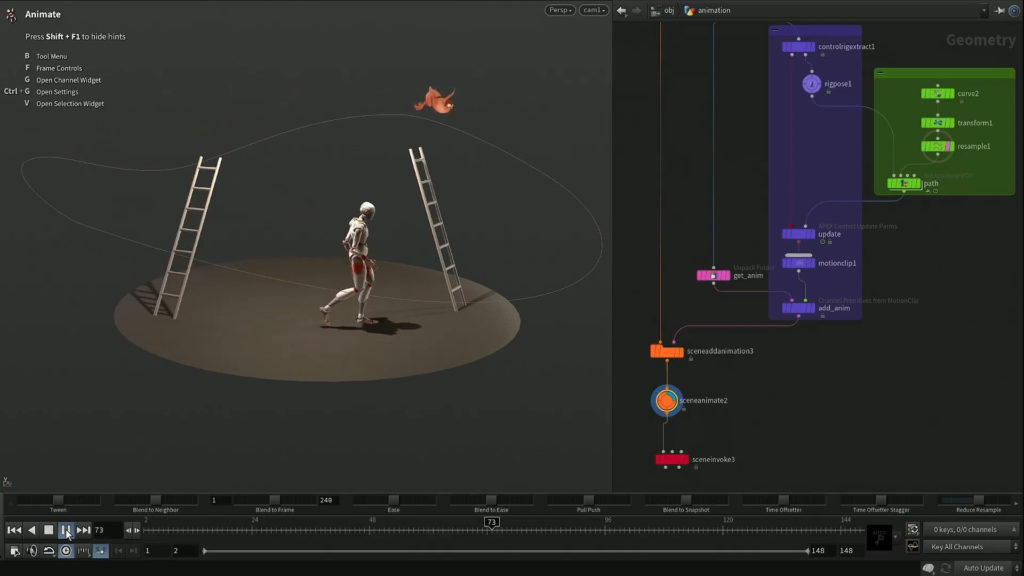Toggle pause on the playback controls
The width and height of the screenshot is (1024, 576).
(x=66, y=530)
